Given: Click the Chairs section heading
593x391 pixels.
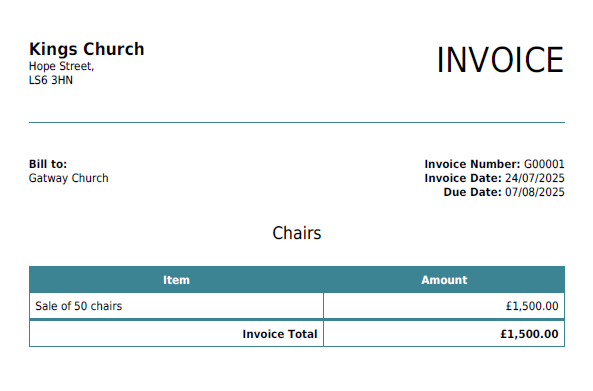Looking at the screenshot, I should (297, 233).
